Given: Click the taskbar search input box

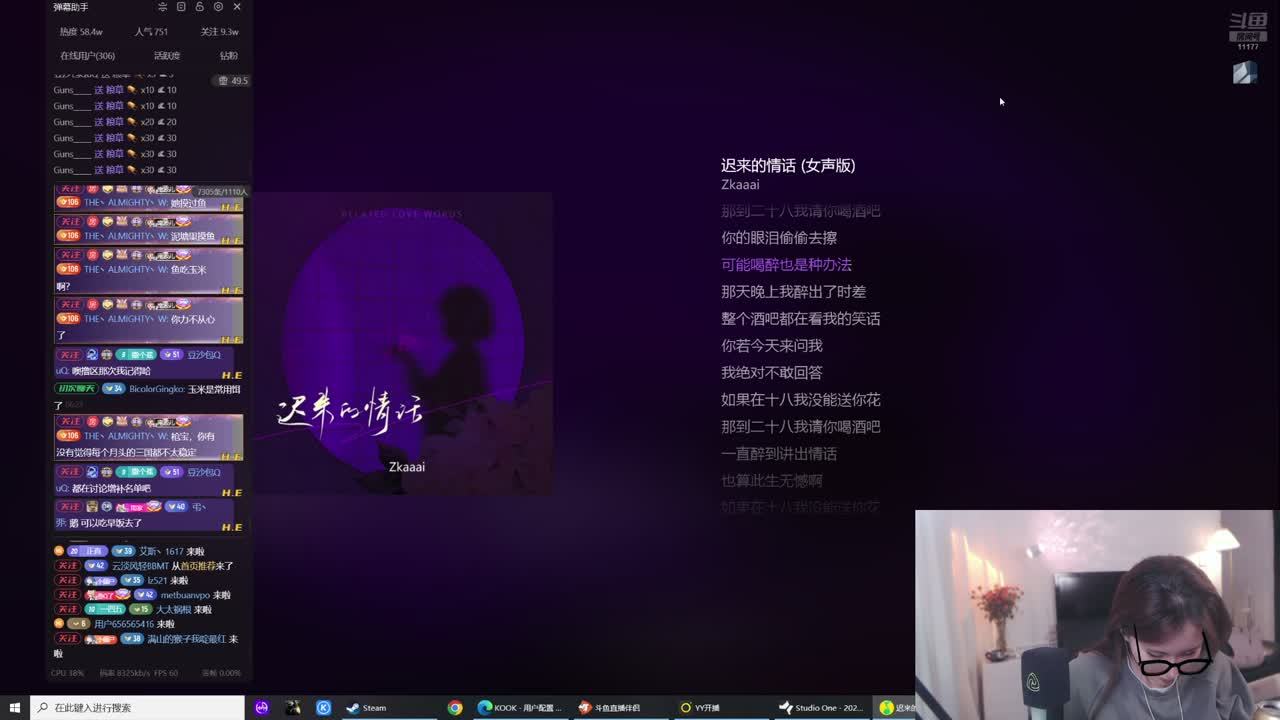Looking at the screenshot, I should click(x=140, y=707).
